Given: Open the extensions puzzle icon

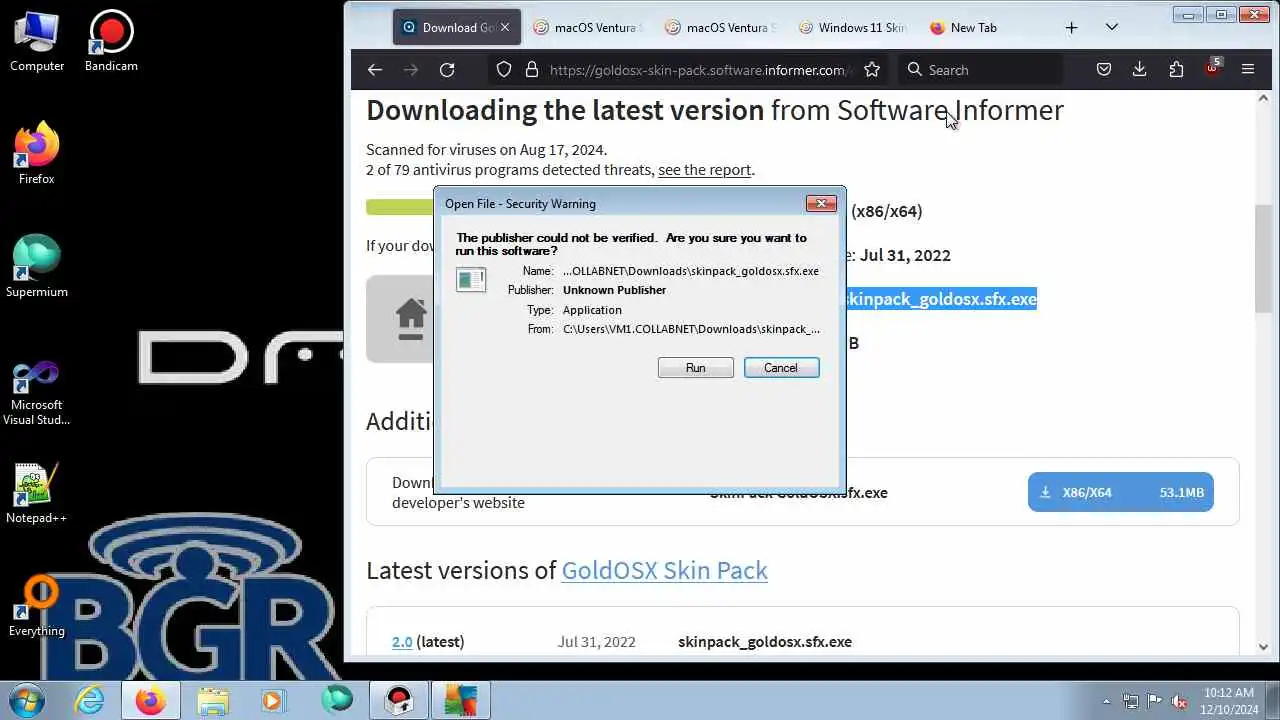Looking at the screenshot, I should pos(1176,70).
